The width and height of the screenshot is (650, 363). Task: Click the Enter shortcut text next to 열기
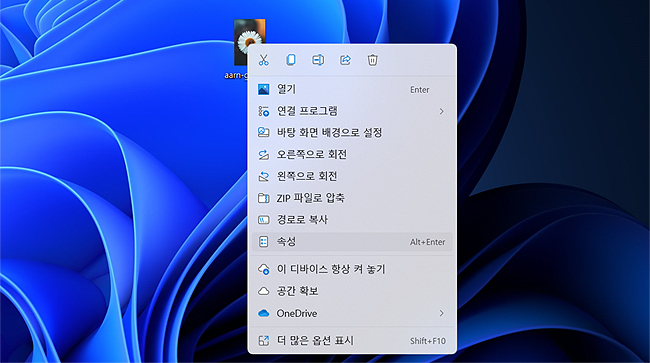click(x=420, y=90)
